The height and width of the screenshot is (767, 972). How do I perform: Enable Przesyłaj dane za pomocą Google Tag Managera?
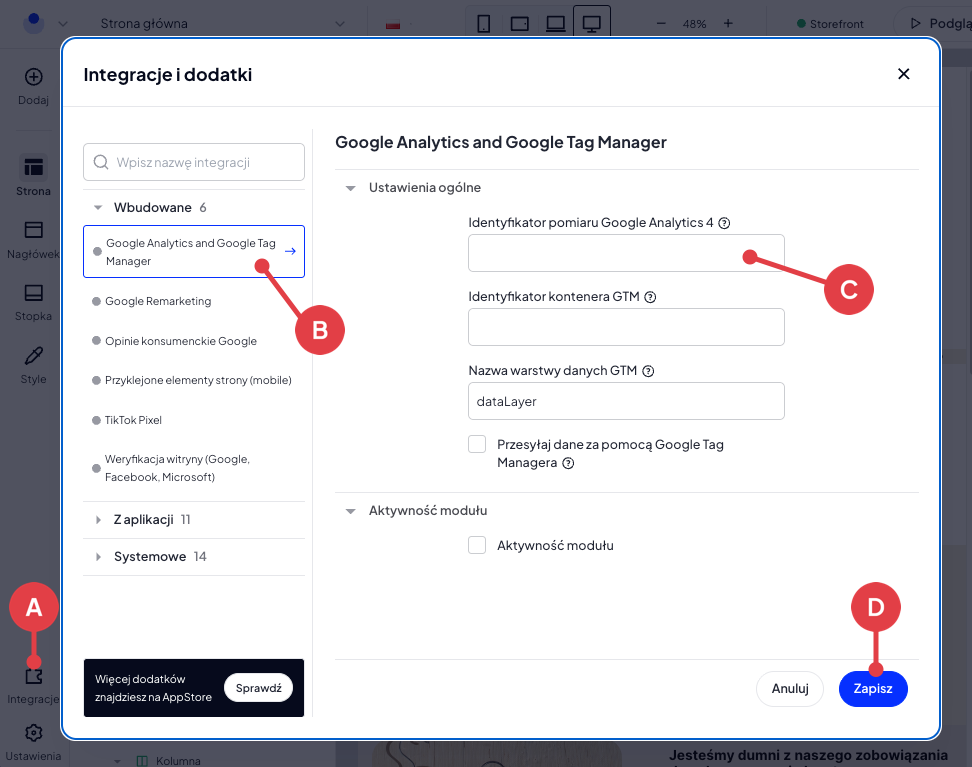pos(477,444)
